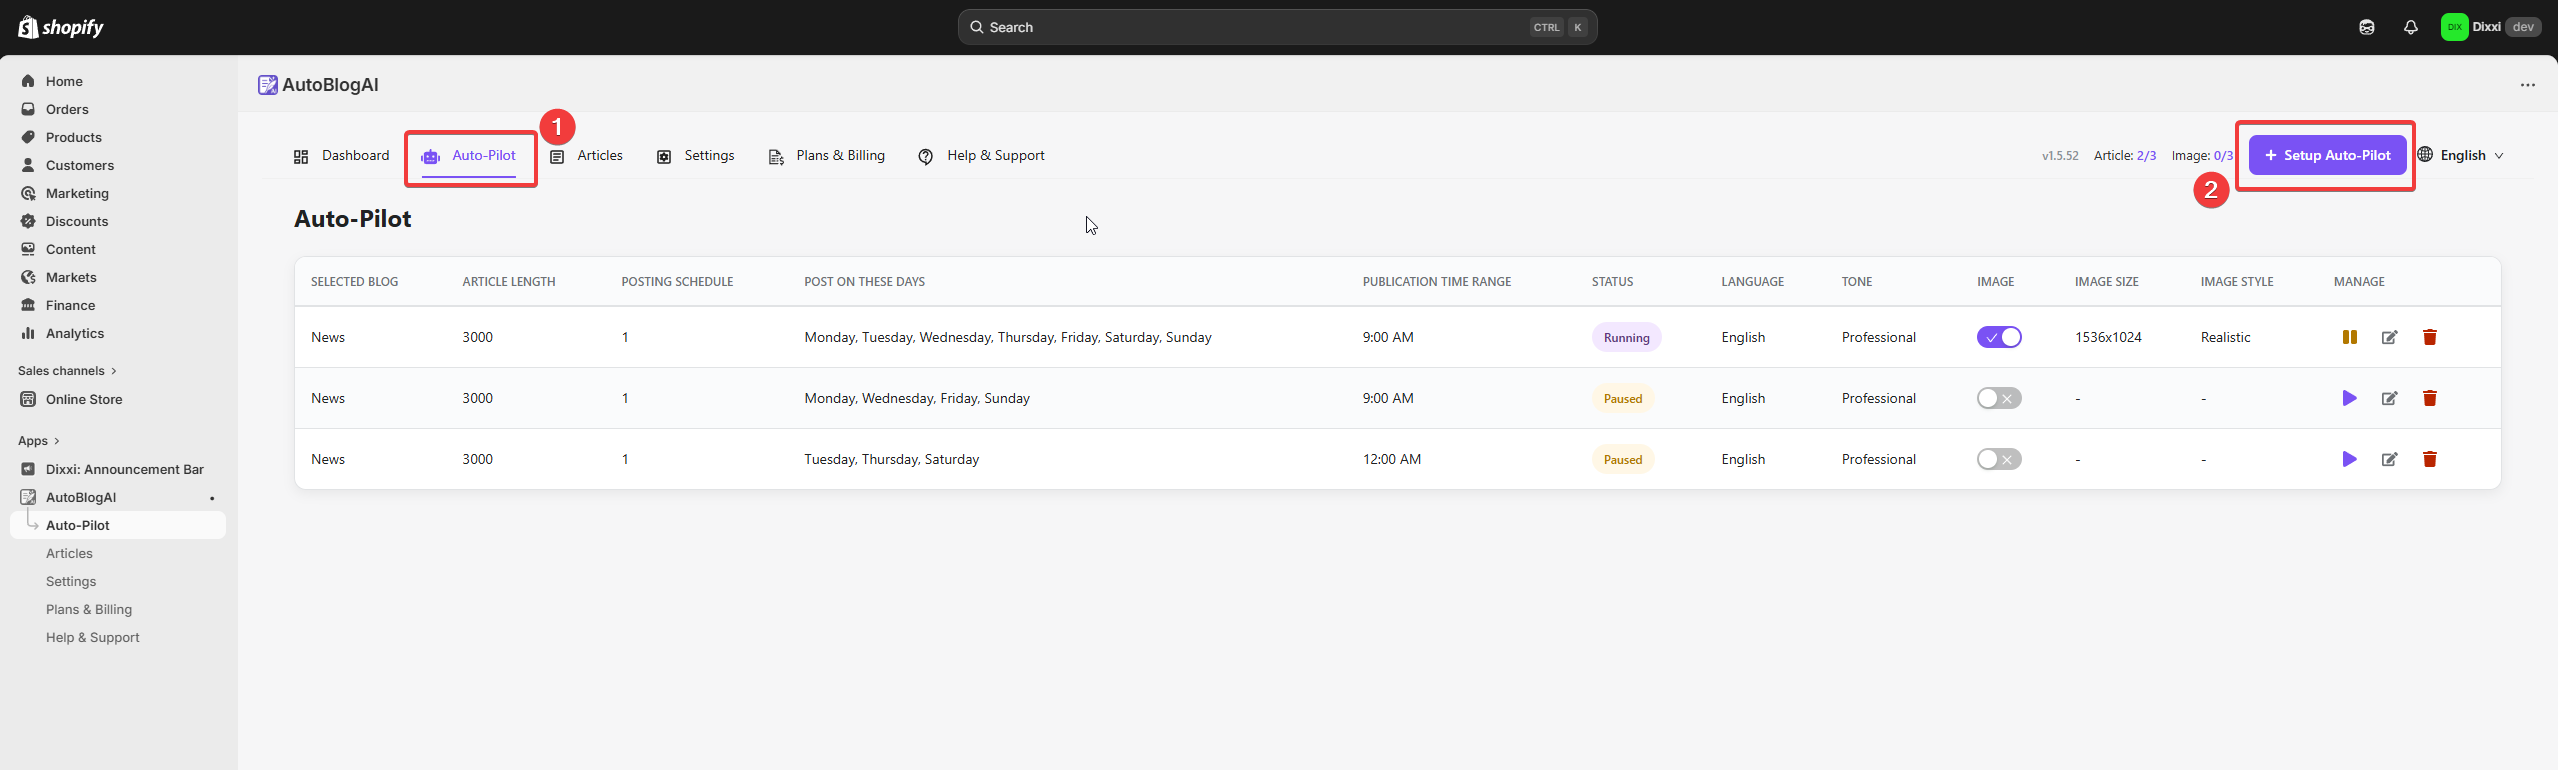The width and height of the screenshot is (2558, 770).
Task: Expand the Apps section
Action: pos(39,441)
